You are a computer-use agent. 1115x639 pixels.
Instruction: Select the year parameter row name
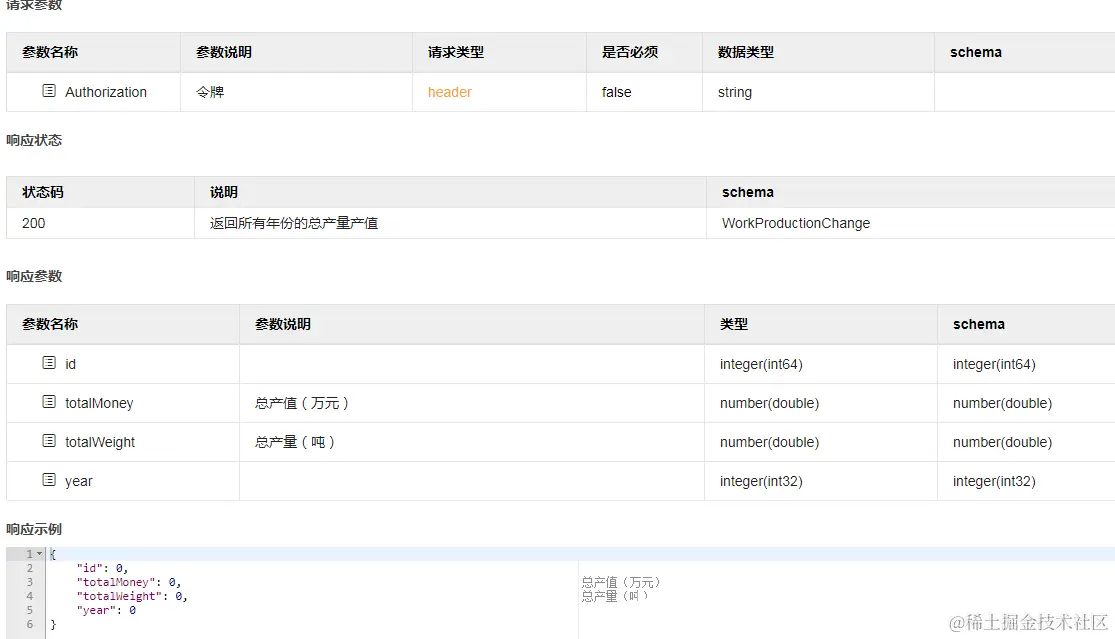tap(79, 481)
